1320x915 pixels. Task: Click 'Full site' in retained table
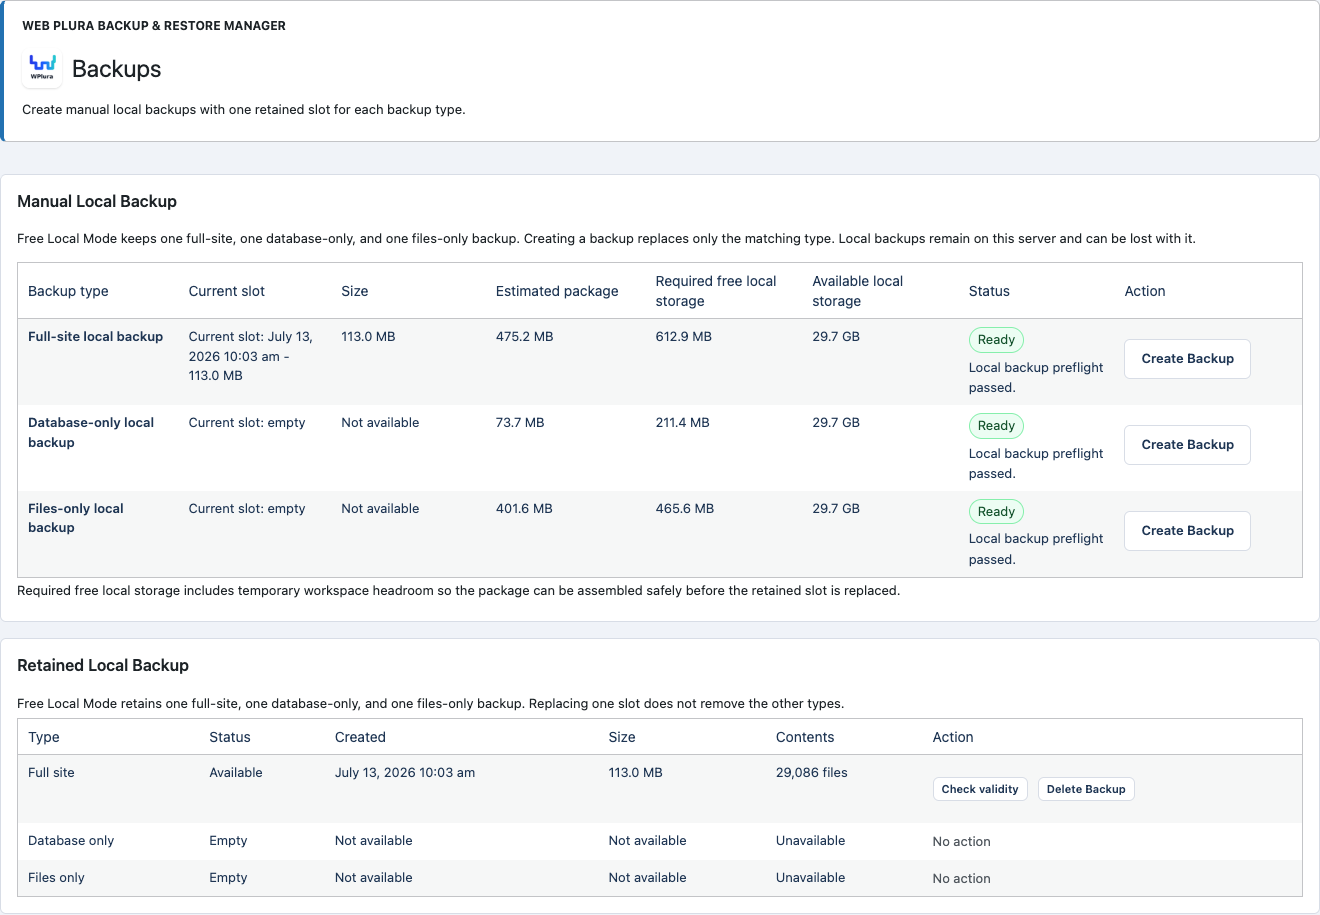point(51,773)
